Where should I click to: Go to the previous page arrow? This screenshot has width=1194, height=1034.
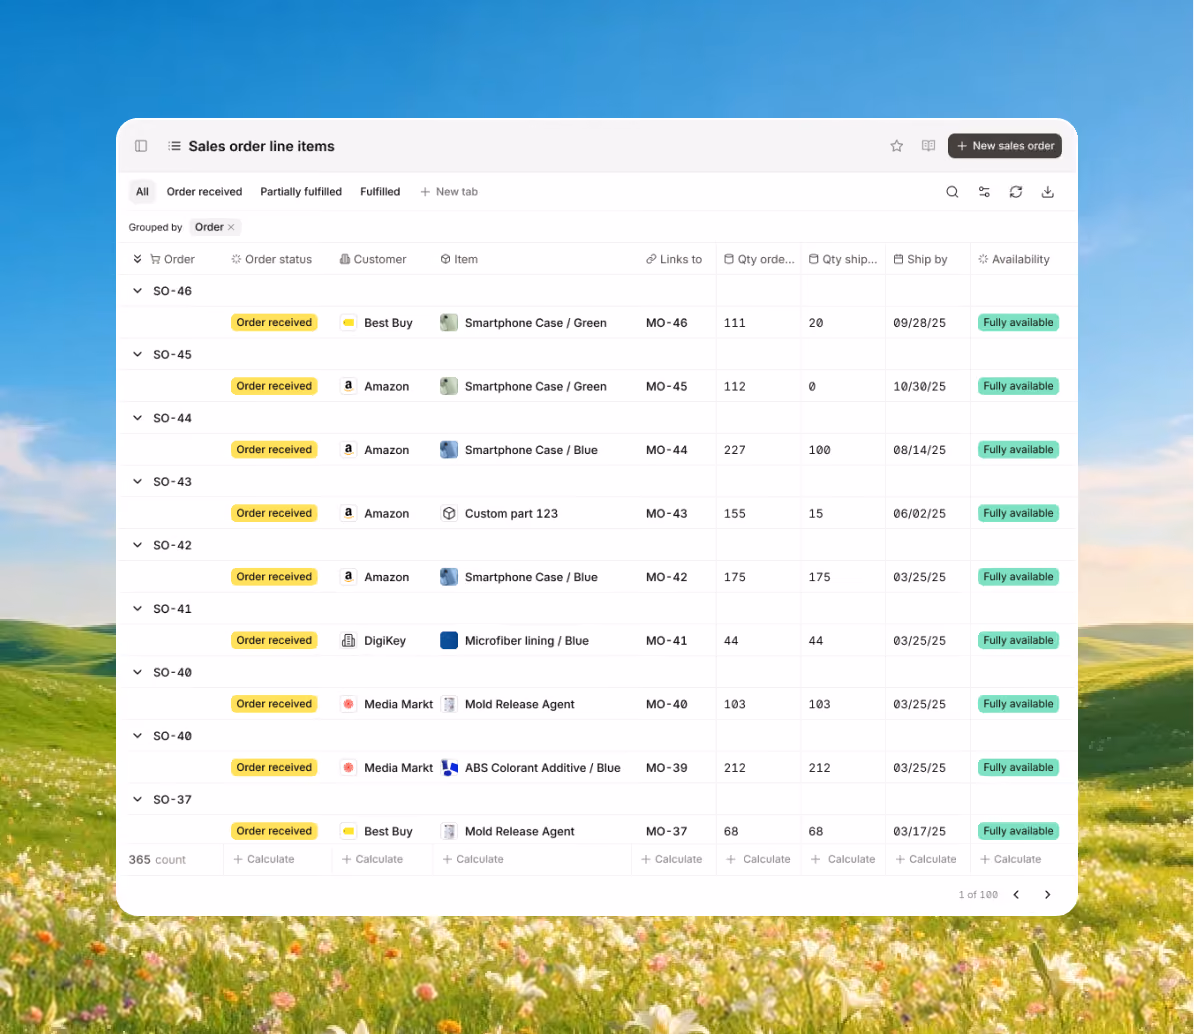tap(1016, 895)
